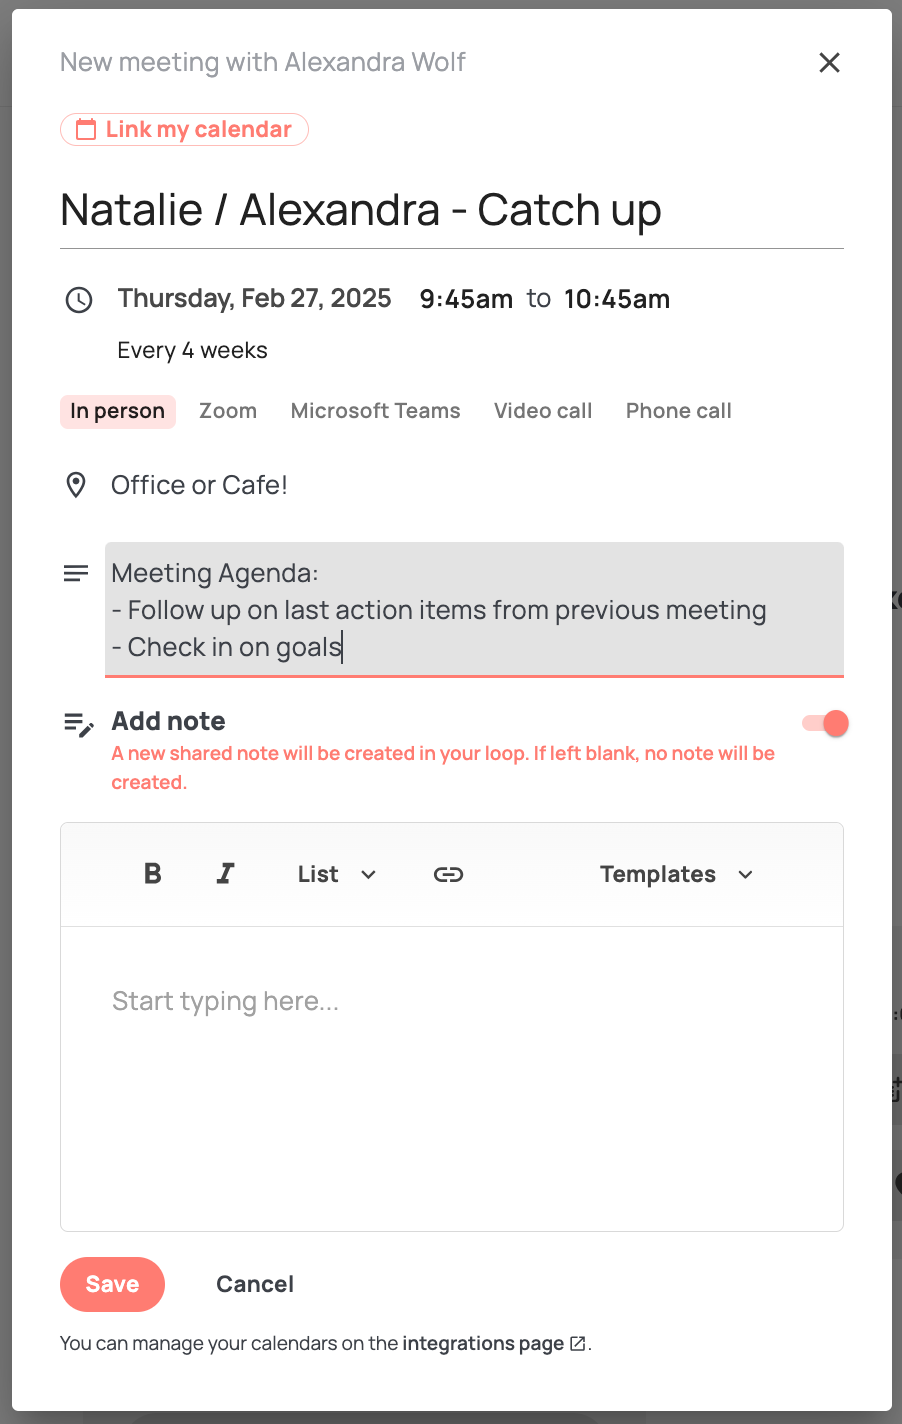Open the Every 4 weeks recurrence selector
Image resolution: width=902 pixels, height=1424 pixels.
192,351
